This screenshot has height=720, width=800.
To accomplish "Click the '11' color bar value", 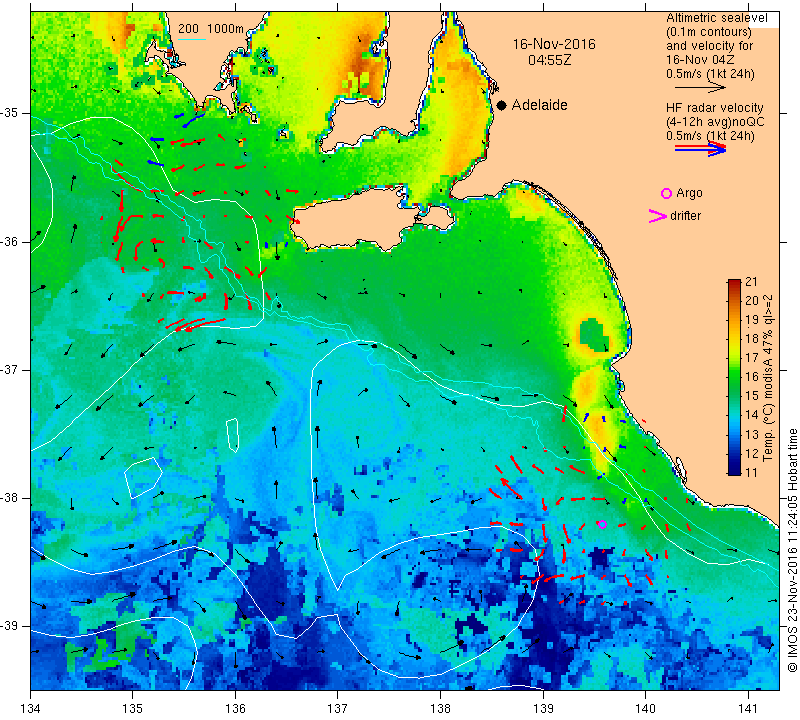I will click(751, 473).
